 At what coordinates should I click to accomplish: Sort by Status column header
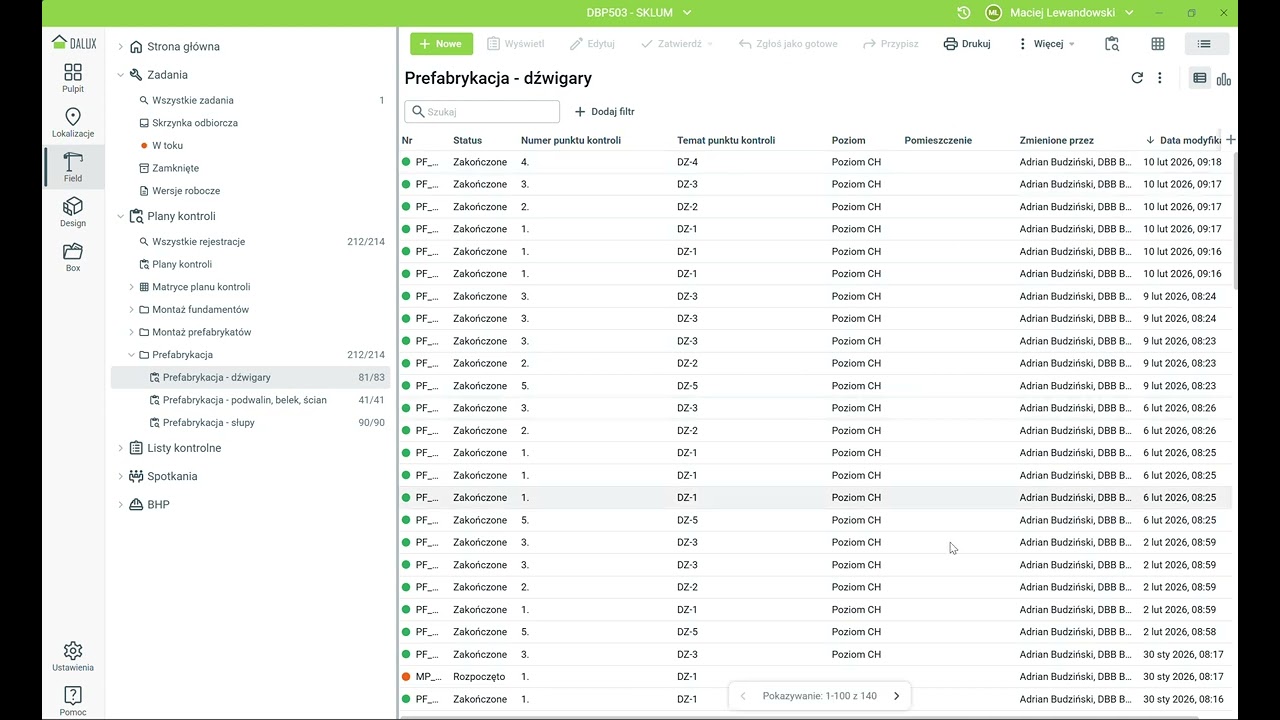tap(467, 140)
